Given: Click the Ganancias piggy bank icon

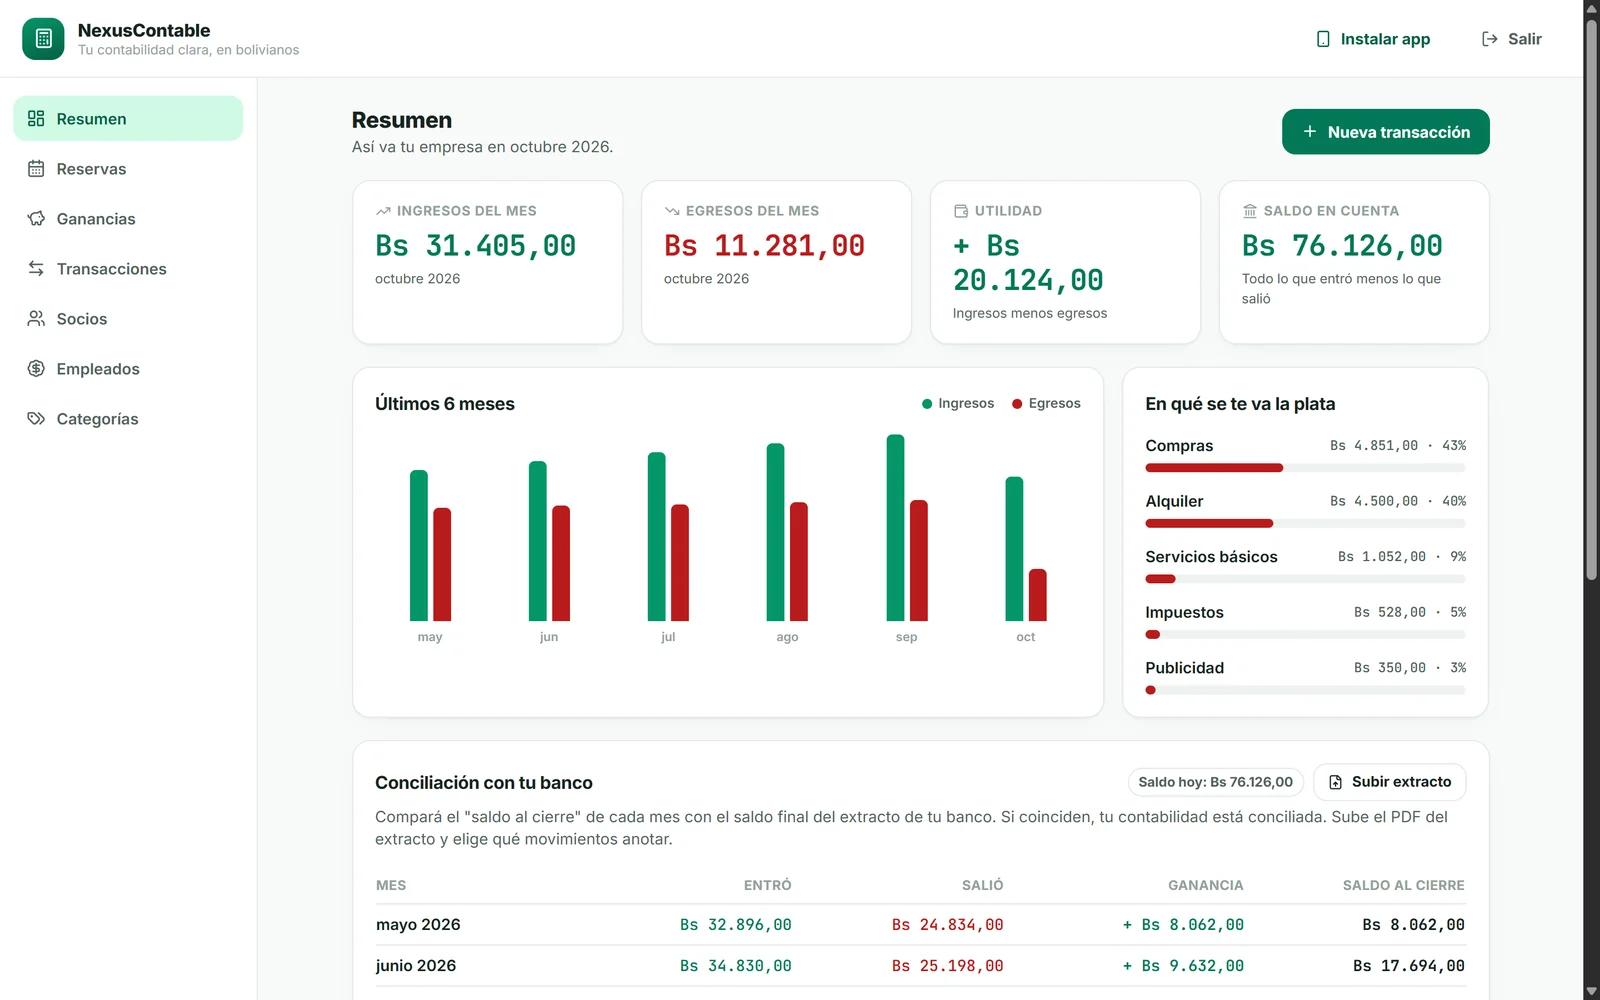Looking at the screenshot, I should [x=36, y=218].
